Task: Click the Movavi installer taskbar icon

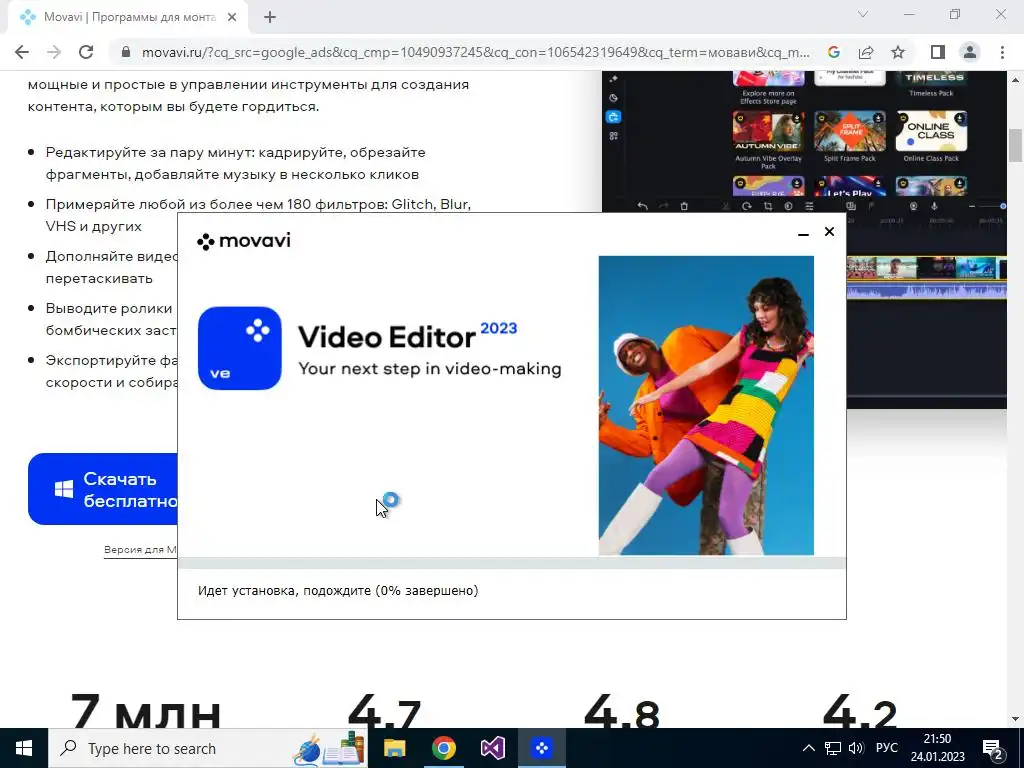Action: tap(541, 748)
